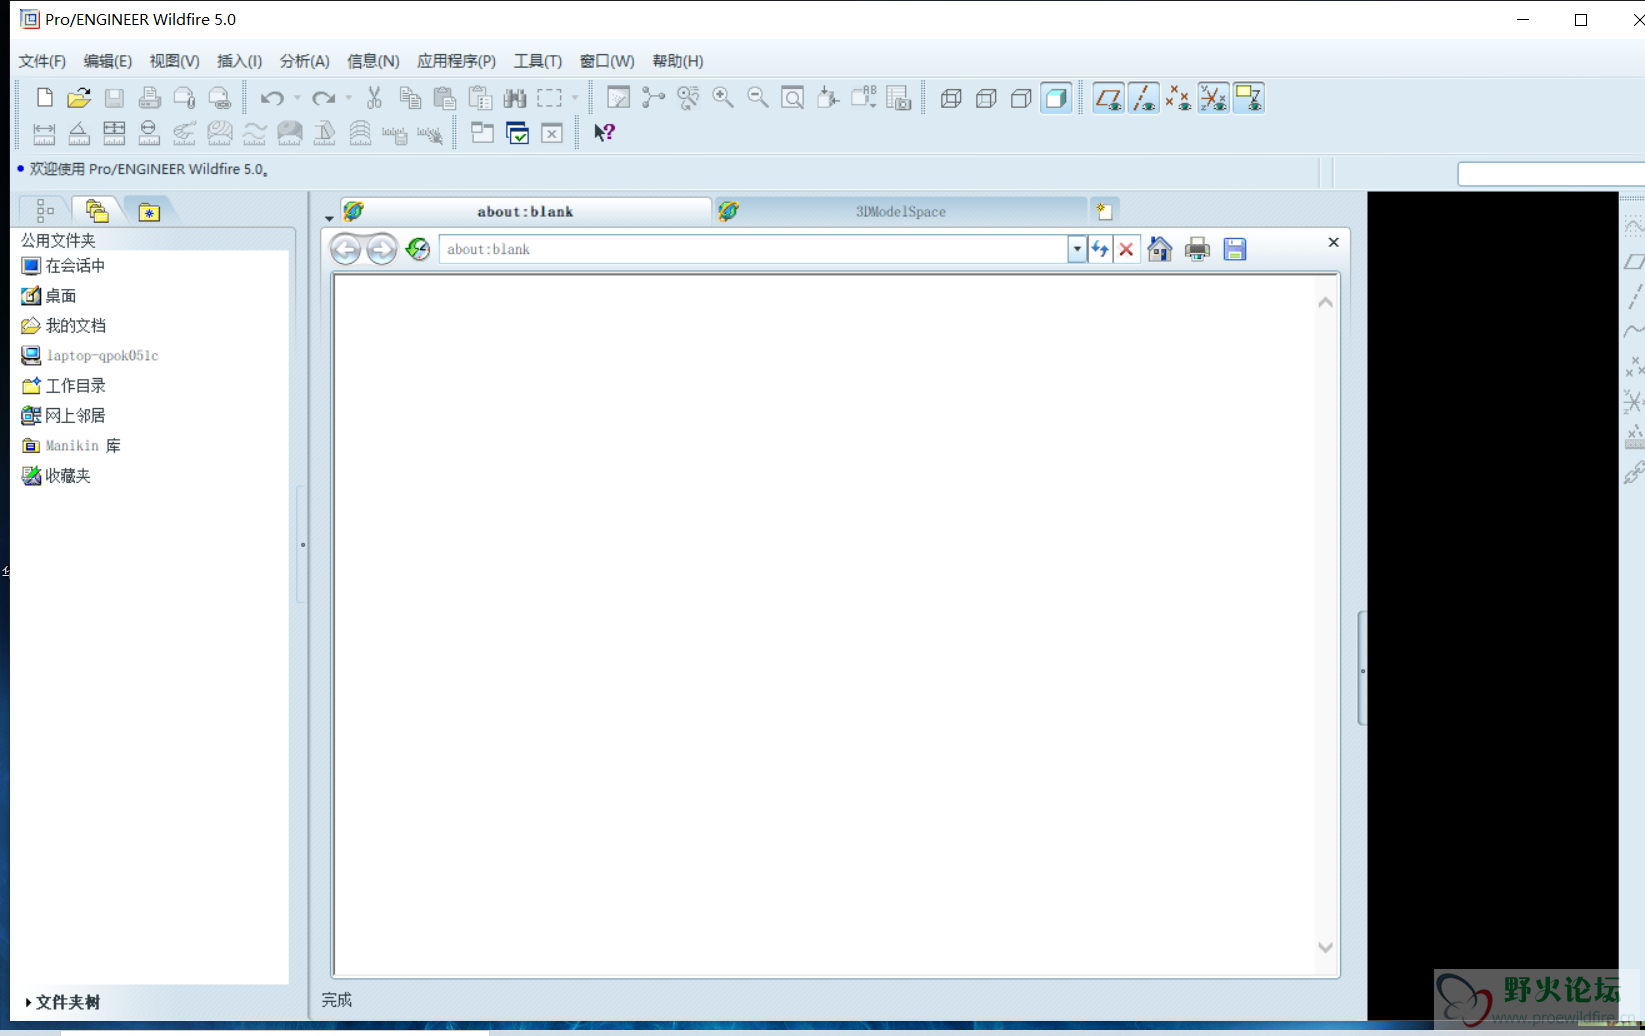
Task: Click the top-right search input field
Action: click(x=1551, y=174)
